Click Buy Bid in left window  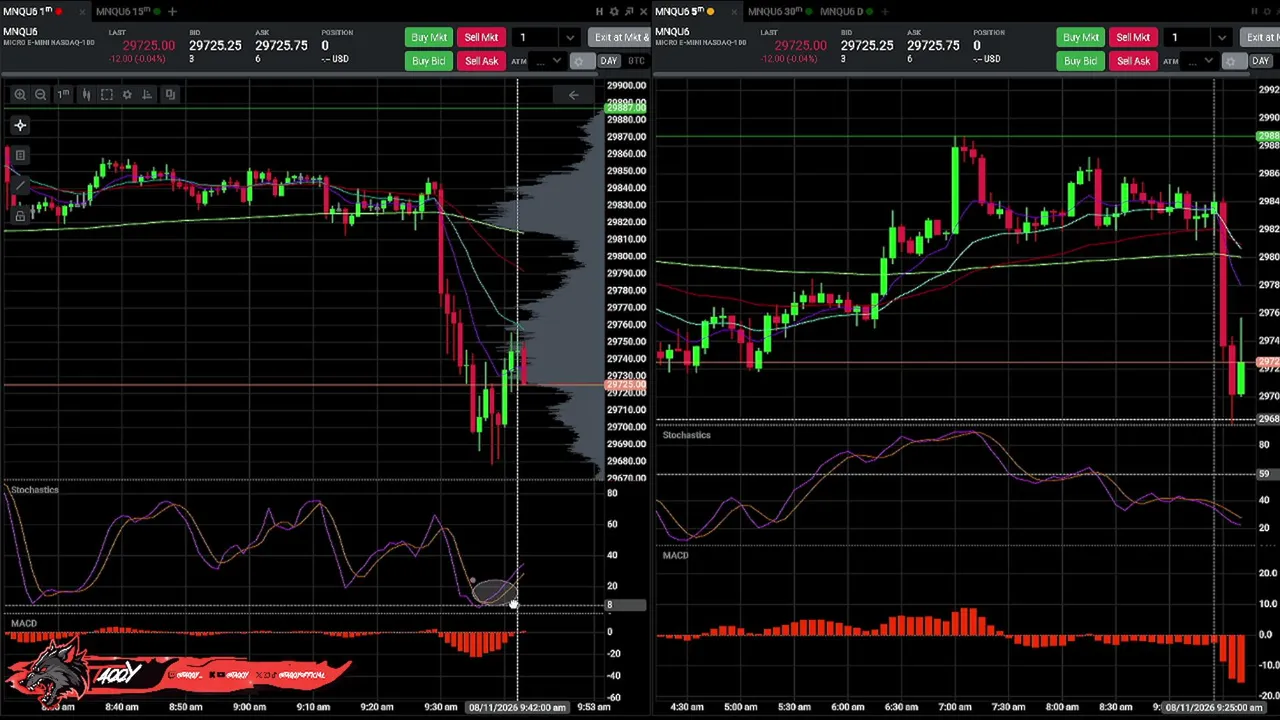point(428,61)
